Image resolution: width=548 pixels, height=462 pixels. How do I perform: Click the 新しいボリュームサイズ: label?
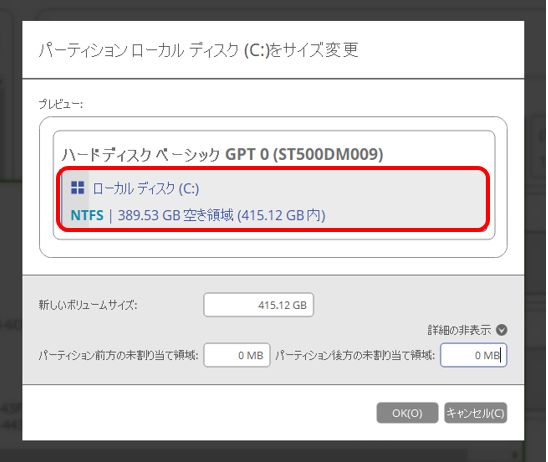(x=88, y=305)
